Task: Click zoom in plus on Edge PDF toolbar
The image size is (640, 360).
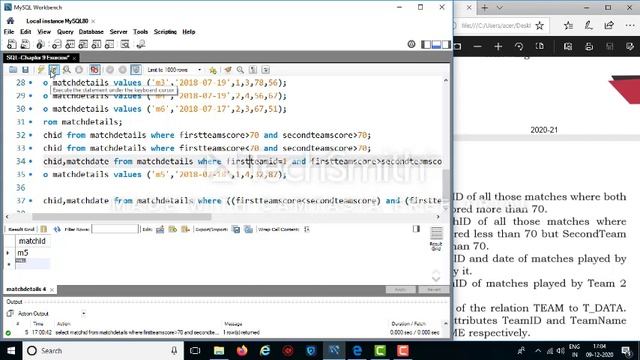Action: [x=498, y=47]
